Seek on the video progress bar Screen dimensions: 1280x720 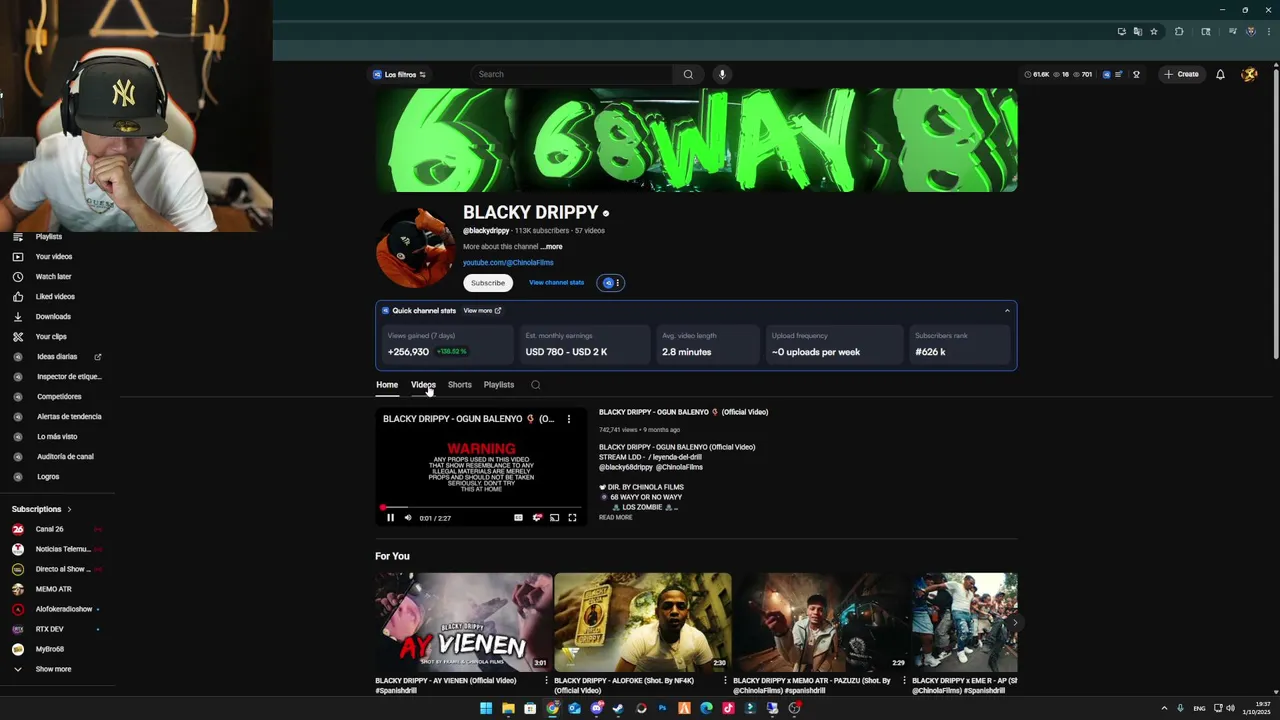coord(481,508)
